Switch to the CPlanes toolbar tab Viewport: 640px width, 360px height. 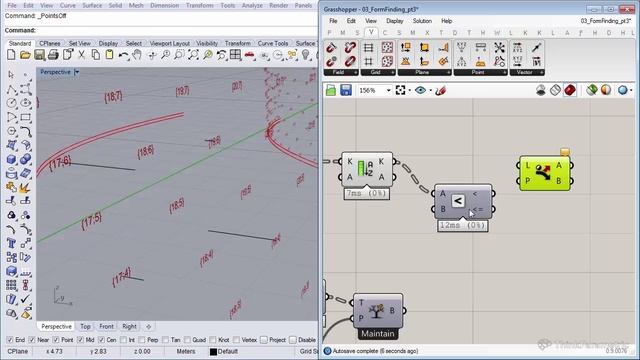pos(50,43)
